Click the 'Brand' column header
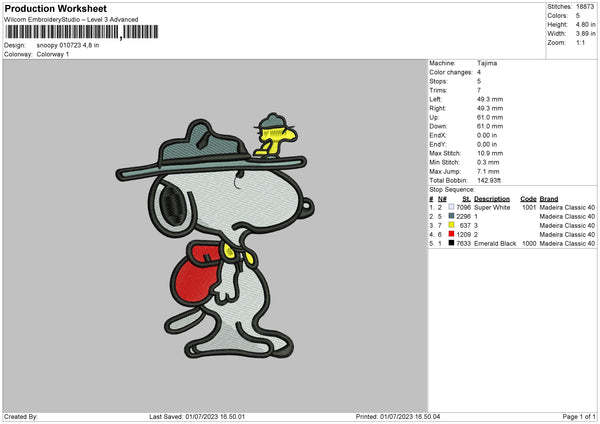The width and height of the screenshot is (600, 424). 549,199
